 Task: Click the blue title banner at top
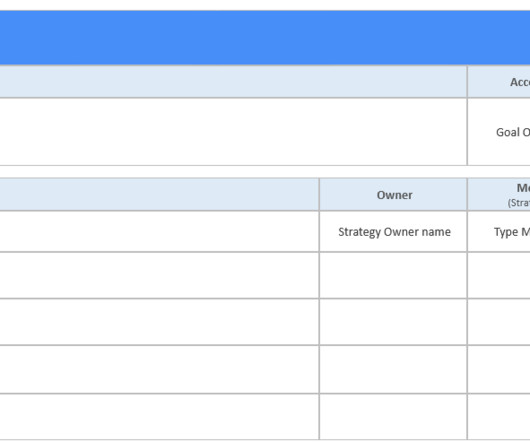[265, 38]
